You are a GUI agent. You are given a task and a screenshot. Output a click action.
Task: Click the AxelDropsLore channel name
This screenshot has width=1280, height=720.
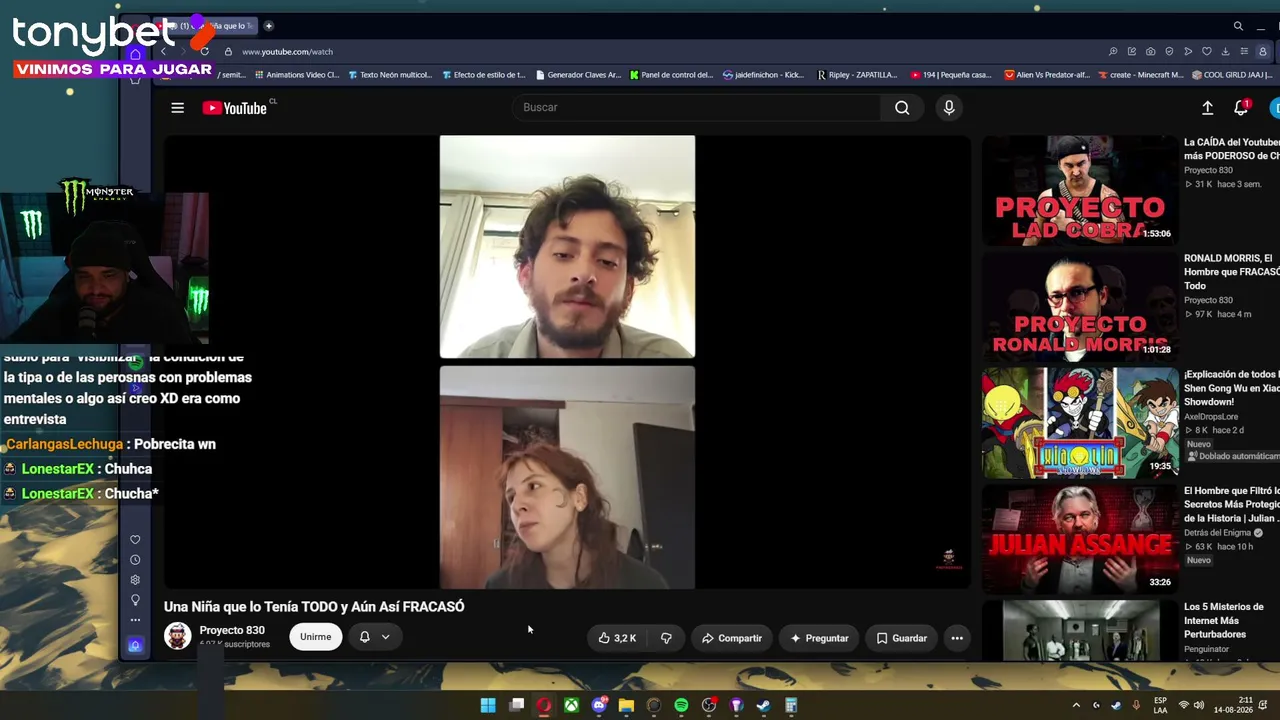[x=1212, y=416]
